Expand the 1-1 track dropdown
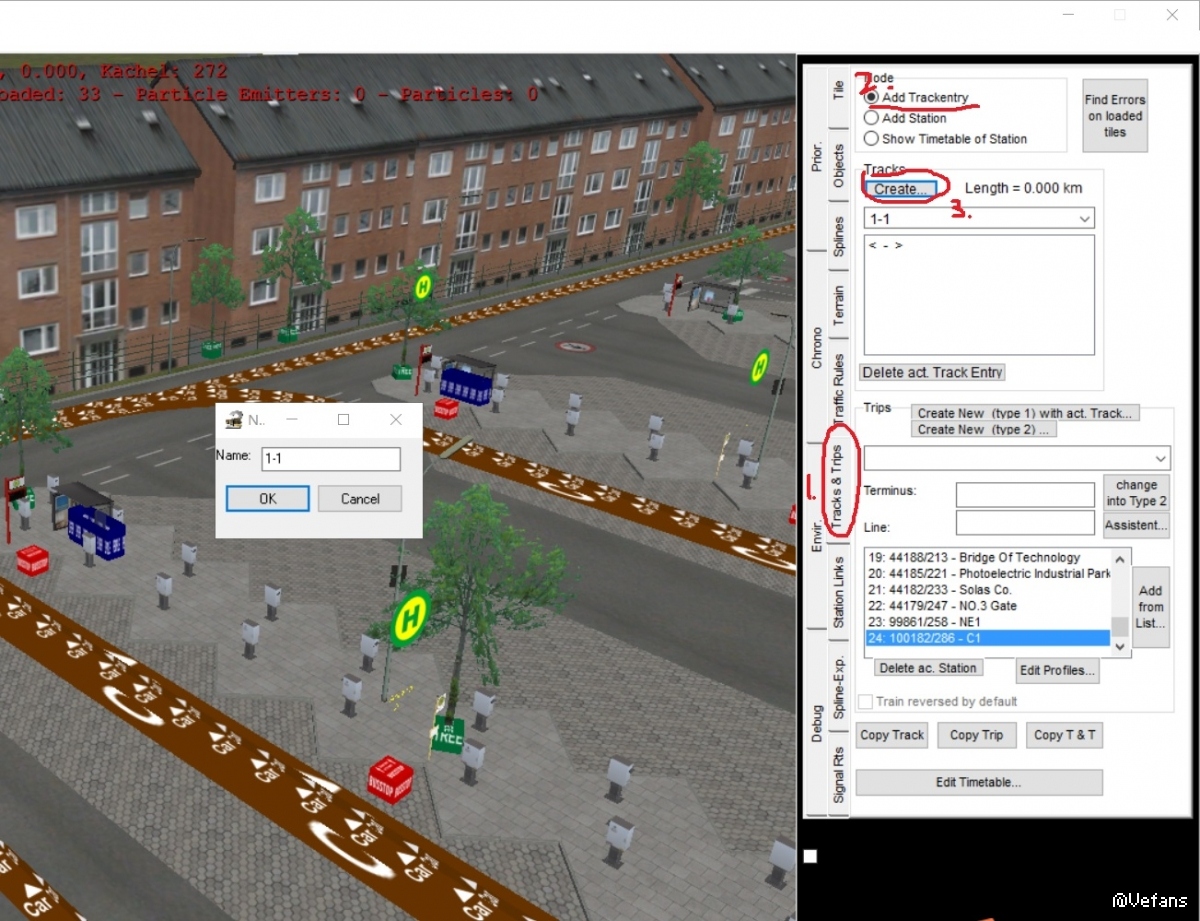1200x921 pixels. click(1084, 219)
